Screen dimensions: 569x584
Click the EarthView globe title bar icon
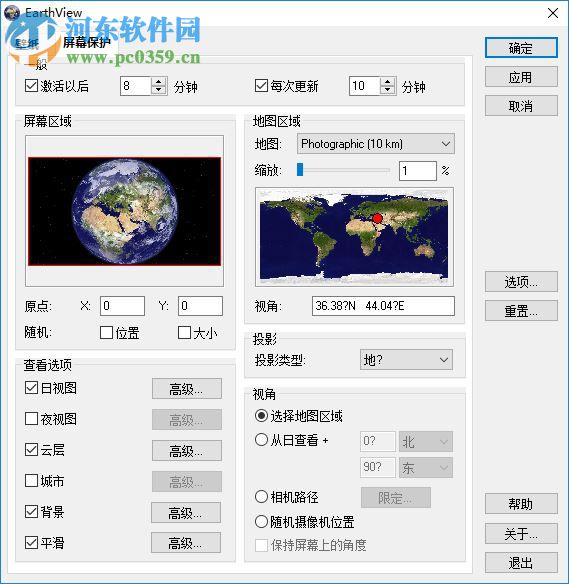[12, 13]
